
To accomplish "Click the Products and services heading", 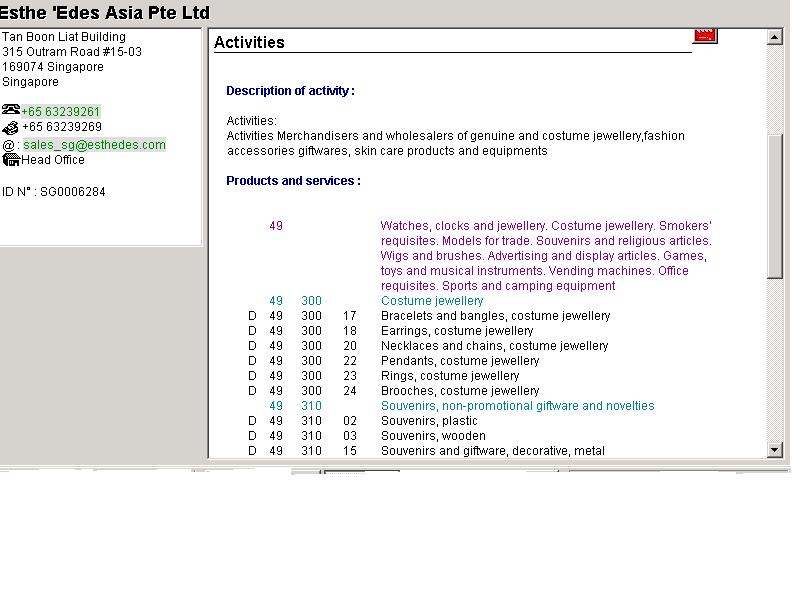I will pos(293,181).
